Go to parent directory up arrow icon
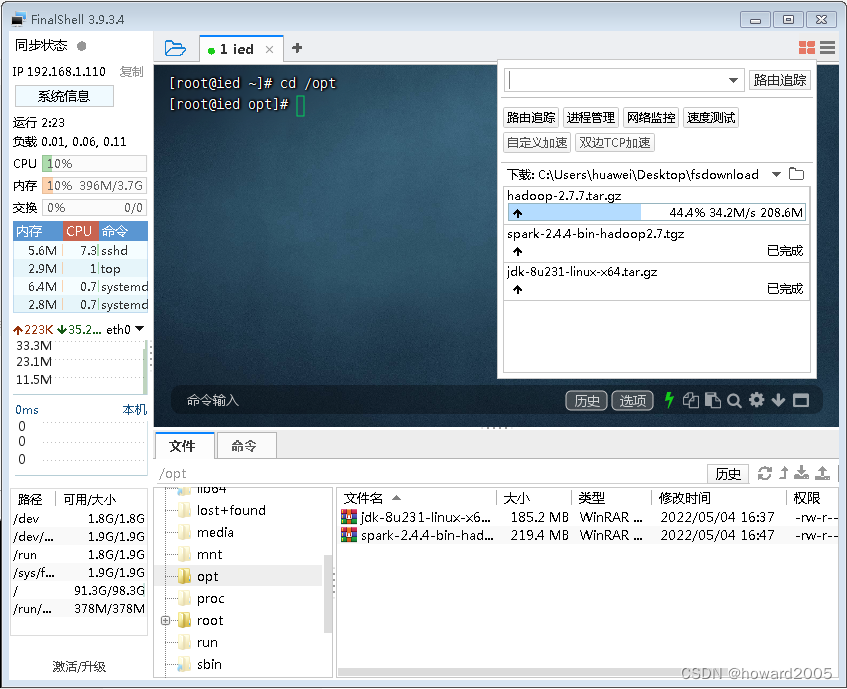 [784, 474]
